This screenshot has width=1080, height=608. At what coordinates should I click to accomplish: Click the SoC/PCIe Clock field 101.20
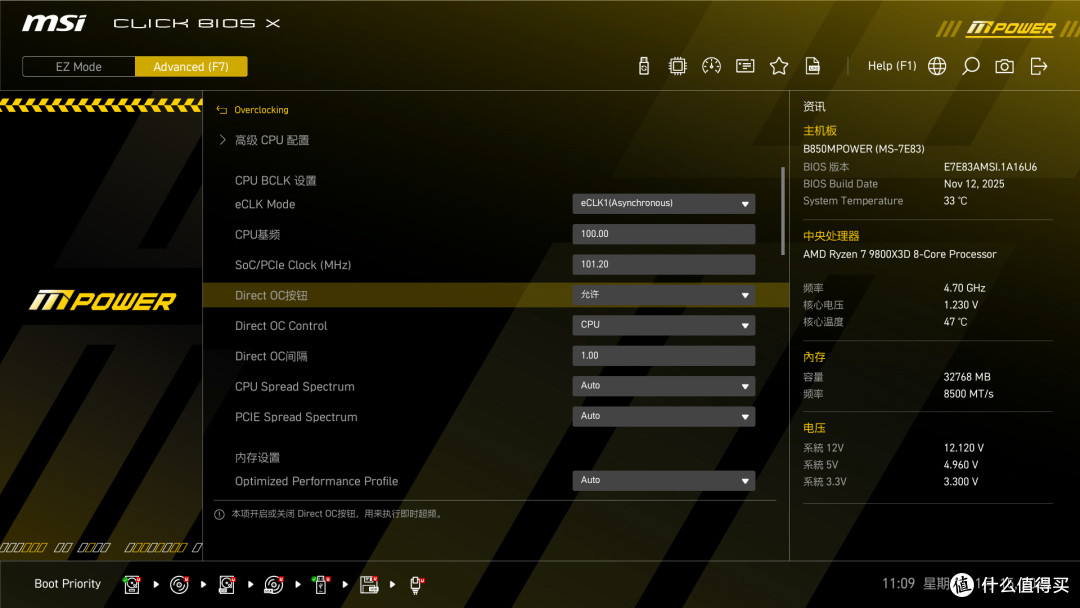pyautogui.click(x=663, y=264)
